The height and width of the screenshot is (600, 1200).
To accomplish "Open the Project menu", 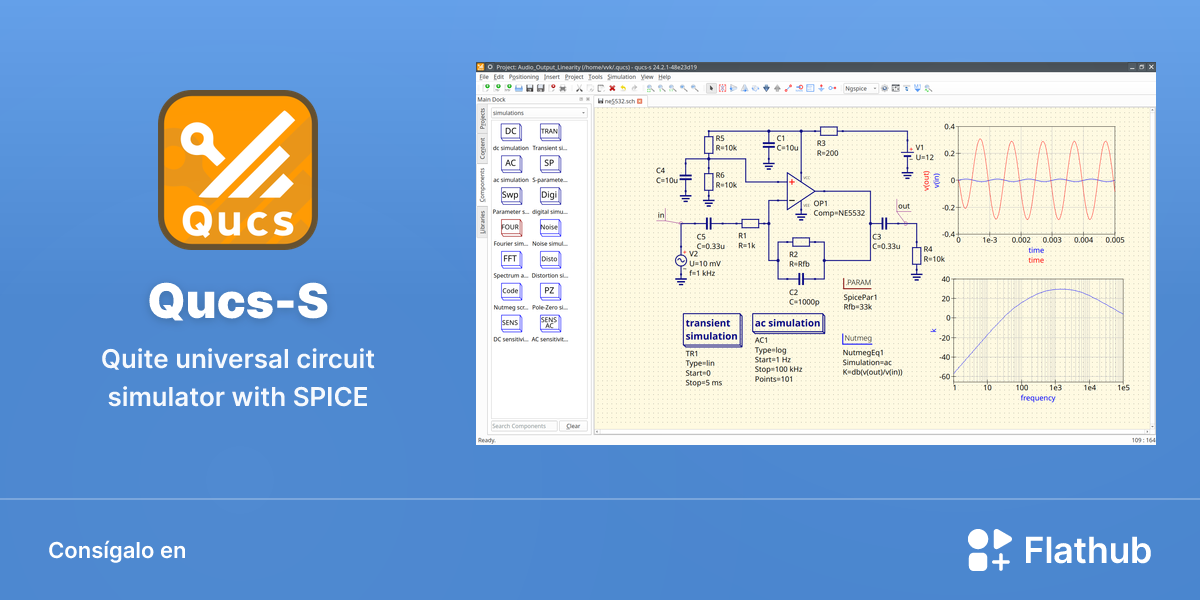I will click(x=574, y=77).
